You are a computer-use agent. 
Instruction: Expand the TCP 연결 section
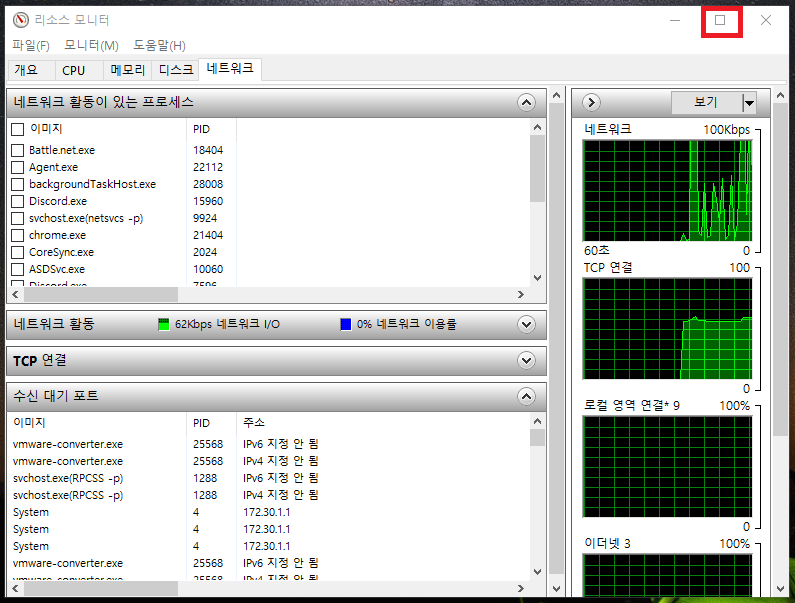coord(526,361)
